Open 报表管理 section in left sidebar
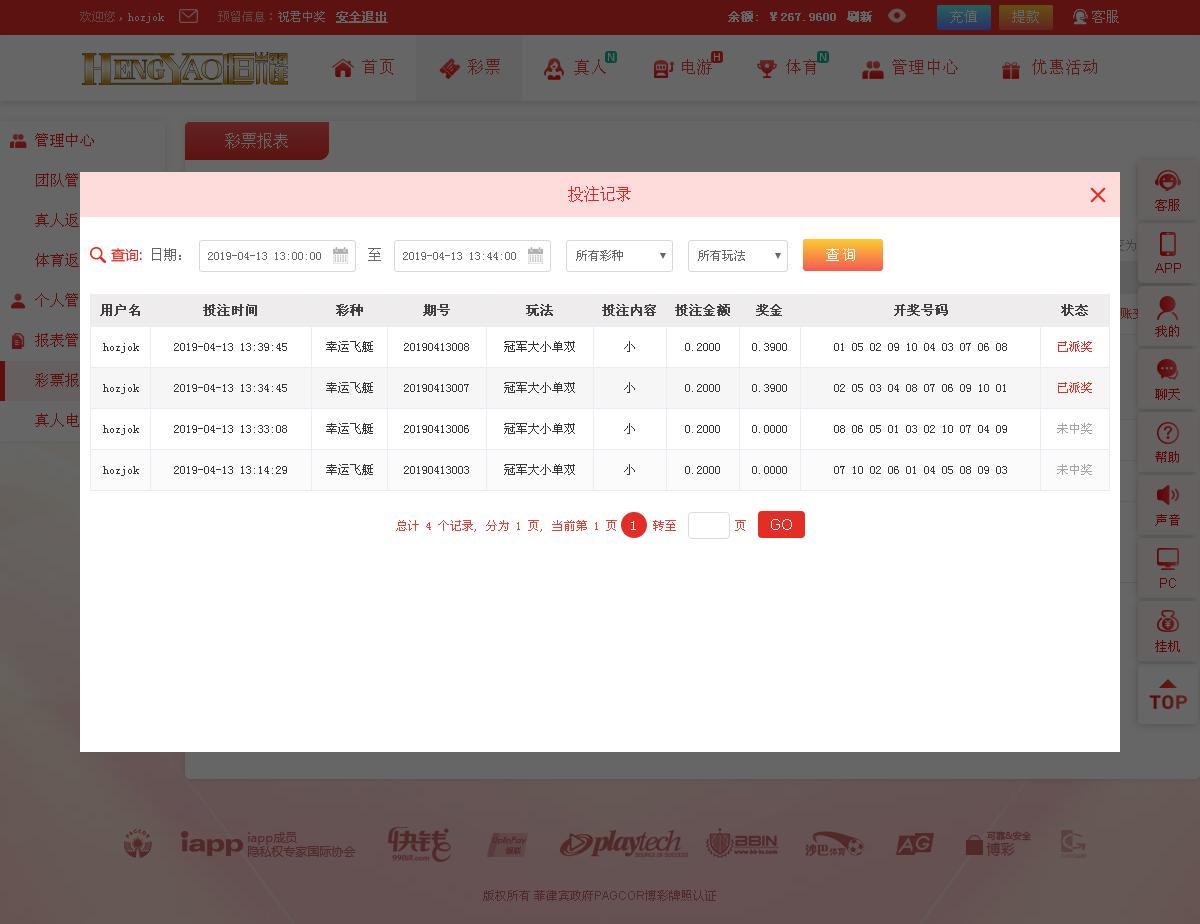This screenshot has width=1200, height=924. pyautogui.click(x=45, y=340)
